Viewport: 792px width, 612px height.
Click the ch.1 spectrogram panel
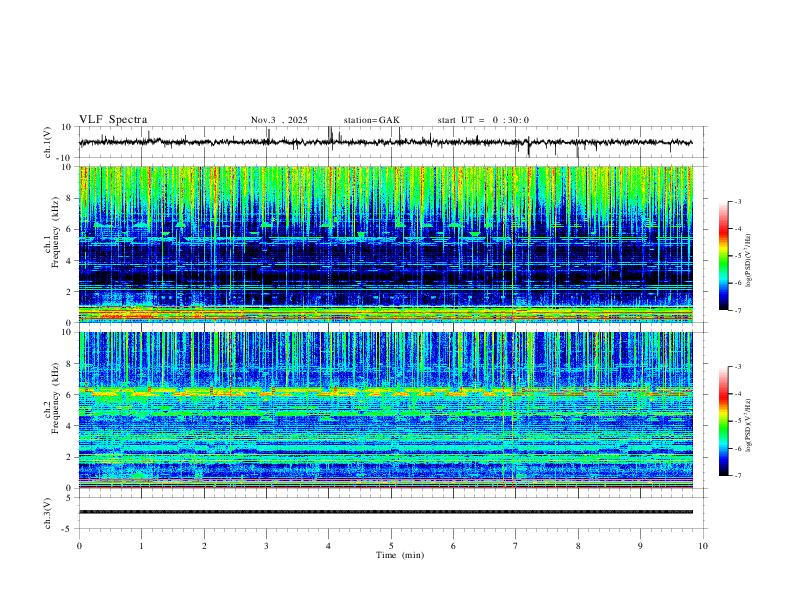[x=385, y=244]
